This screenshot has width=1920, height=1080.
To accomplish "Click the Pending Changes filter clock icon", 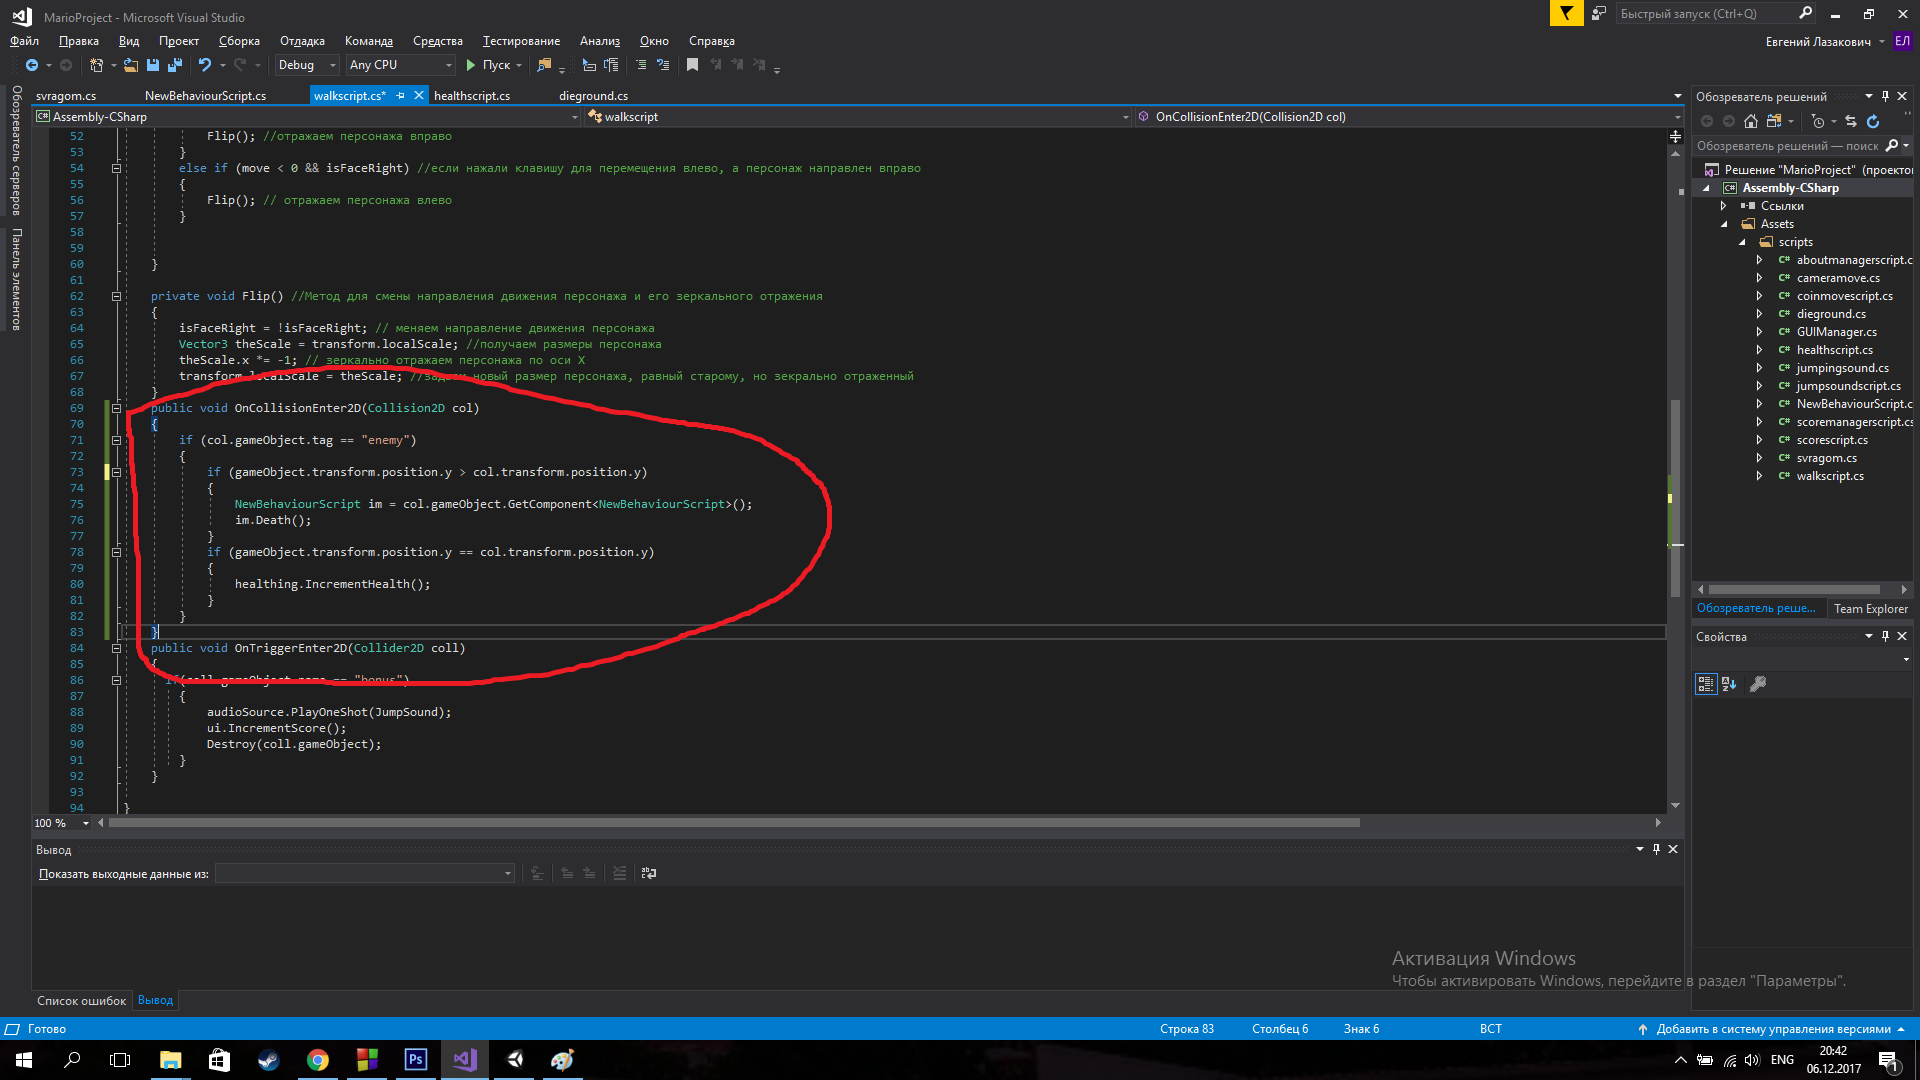I will [1818, 121].
